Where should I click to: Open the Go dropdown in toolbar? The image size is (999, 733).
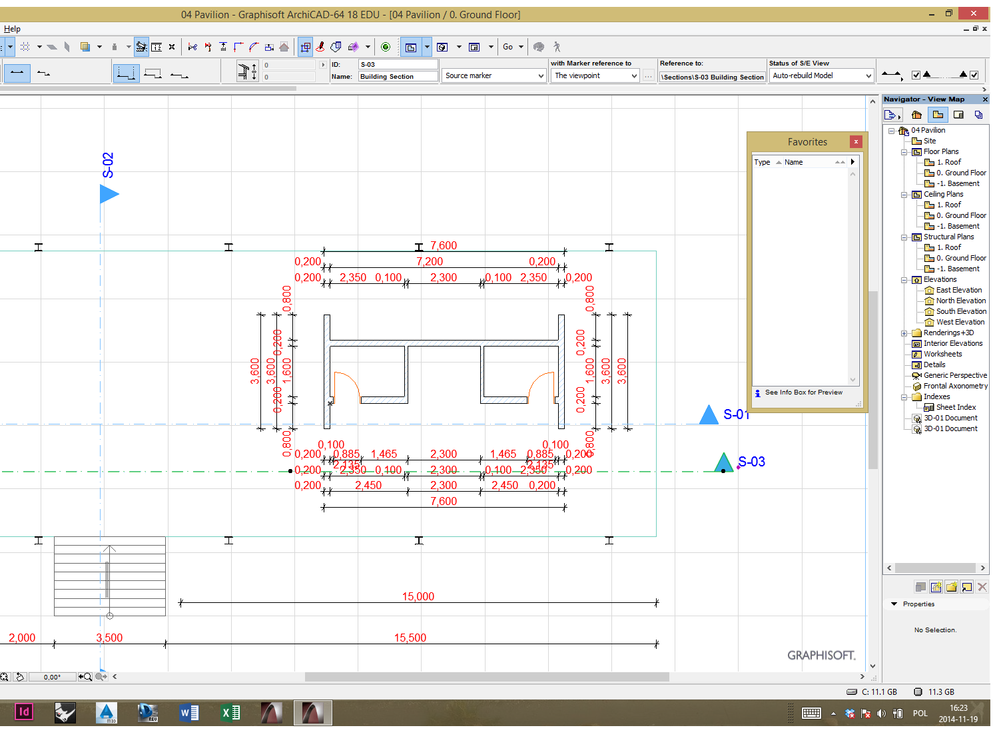tap(513, 47)
